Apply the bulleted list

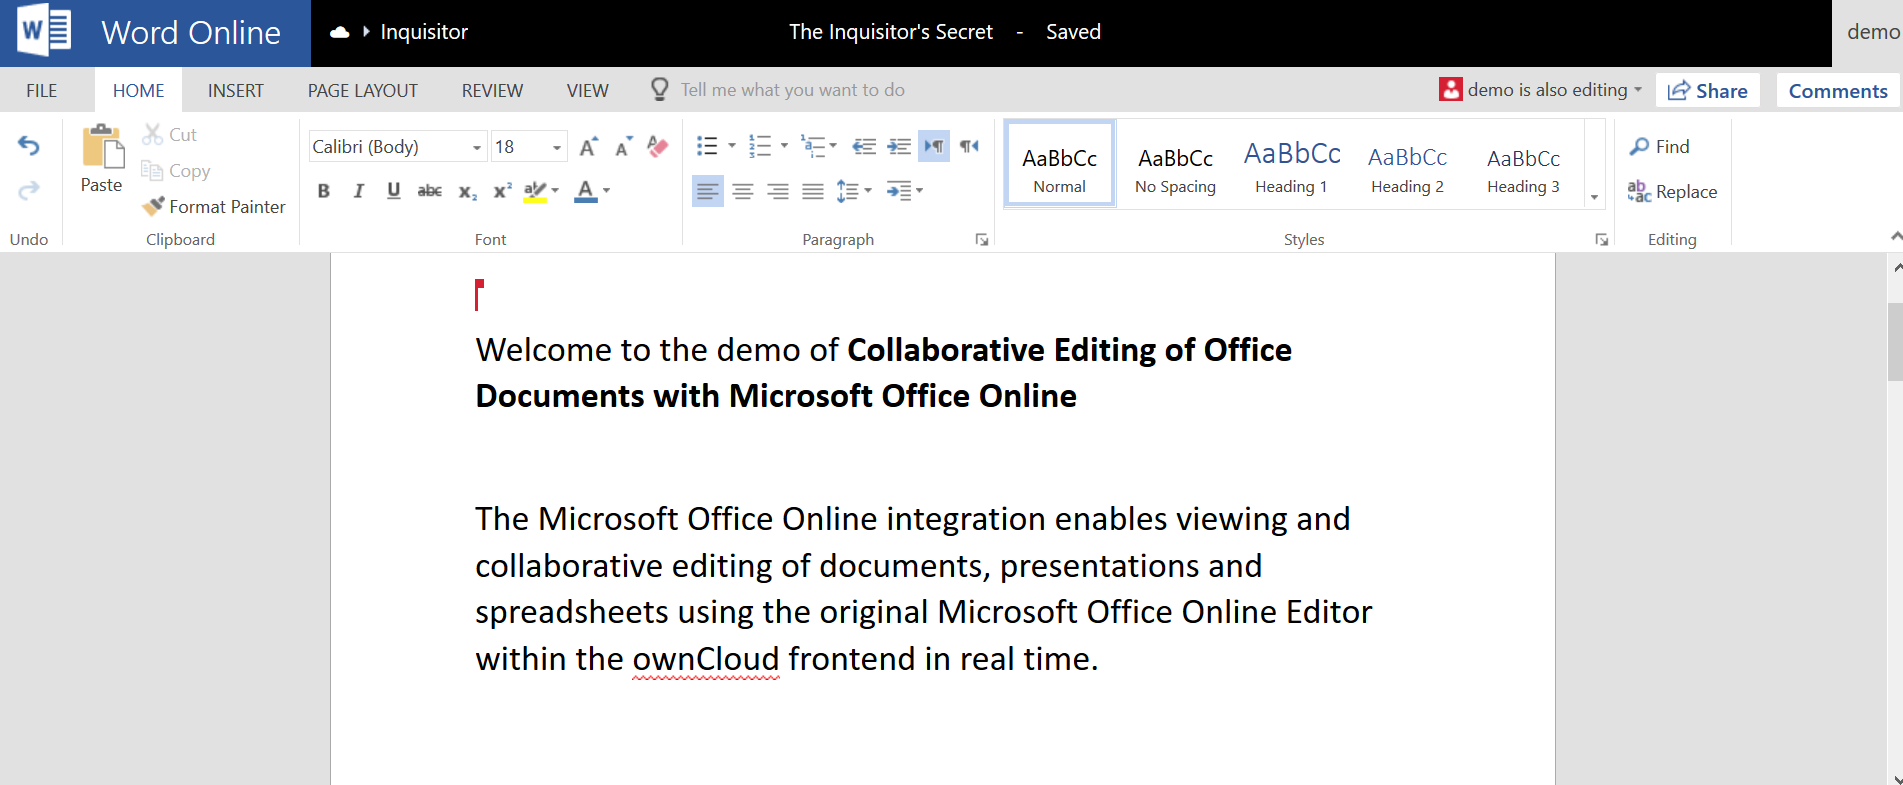[x=707, y=146]
